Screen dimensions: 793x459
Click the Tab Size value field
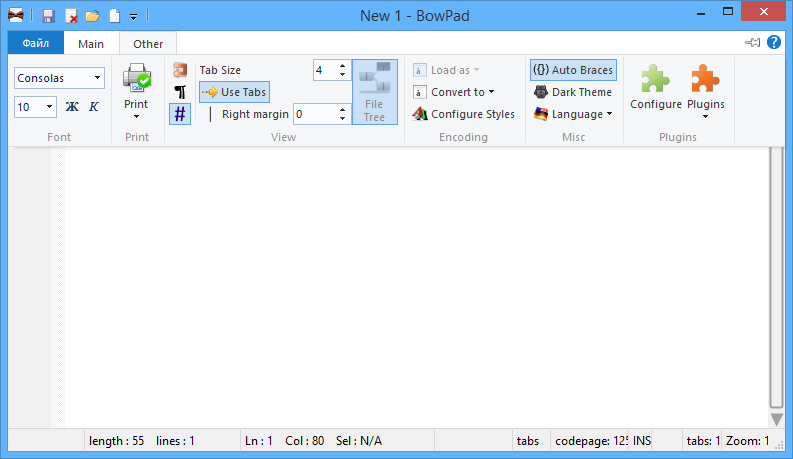click(325, 70)
